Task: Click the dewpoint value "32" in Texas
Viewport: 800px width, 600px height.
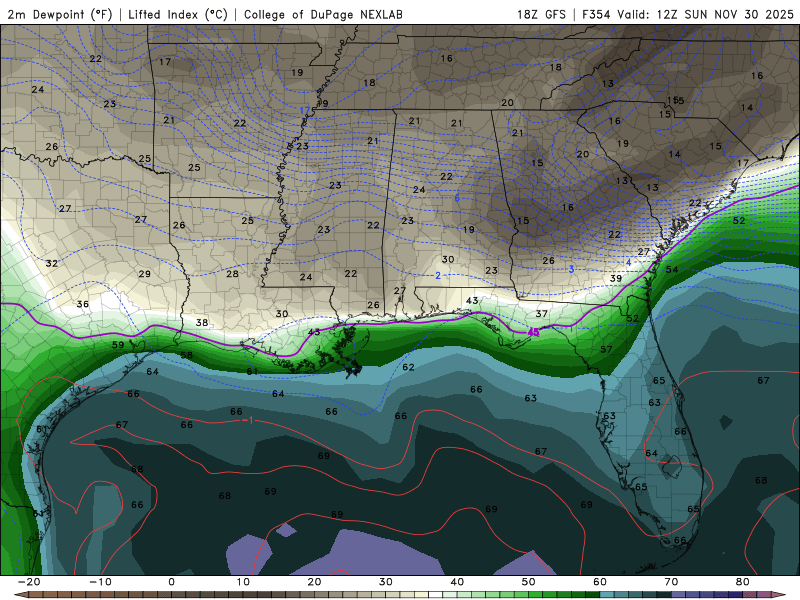Action: coord(52,264)
